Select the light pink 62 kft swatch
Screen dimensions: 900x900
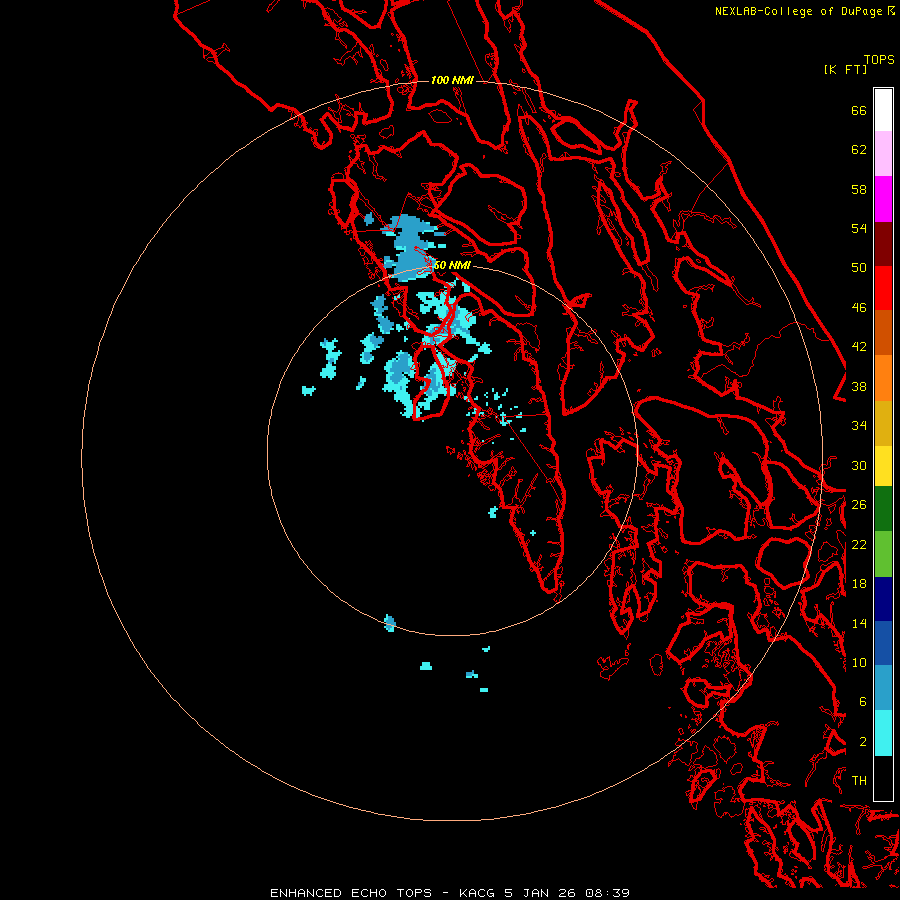(x=883, y=154)
